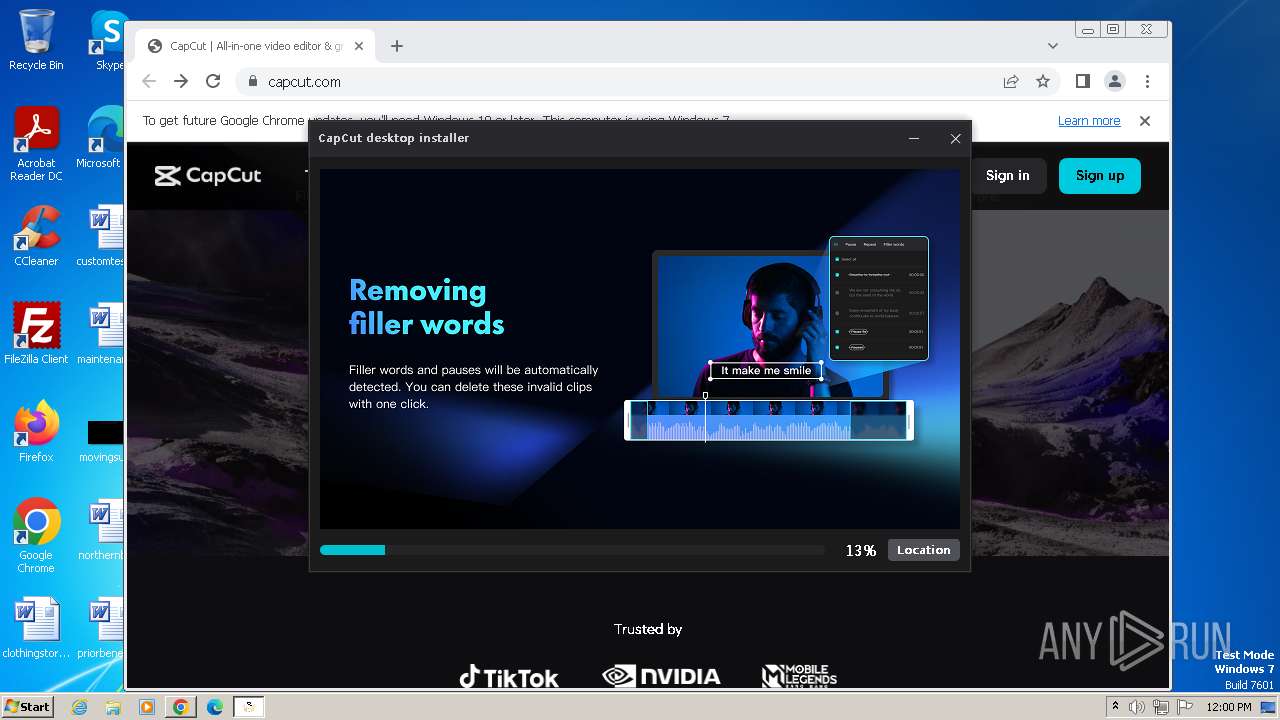Open Chrome tab search dropdown
The image size is (1280, 720).
pos(1052,46)
